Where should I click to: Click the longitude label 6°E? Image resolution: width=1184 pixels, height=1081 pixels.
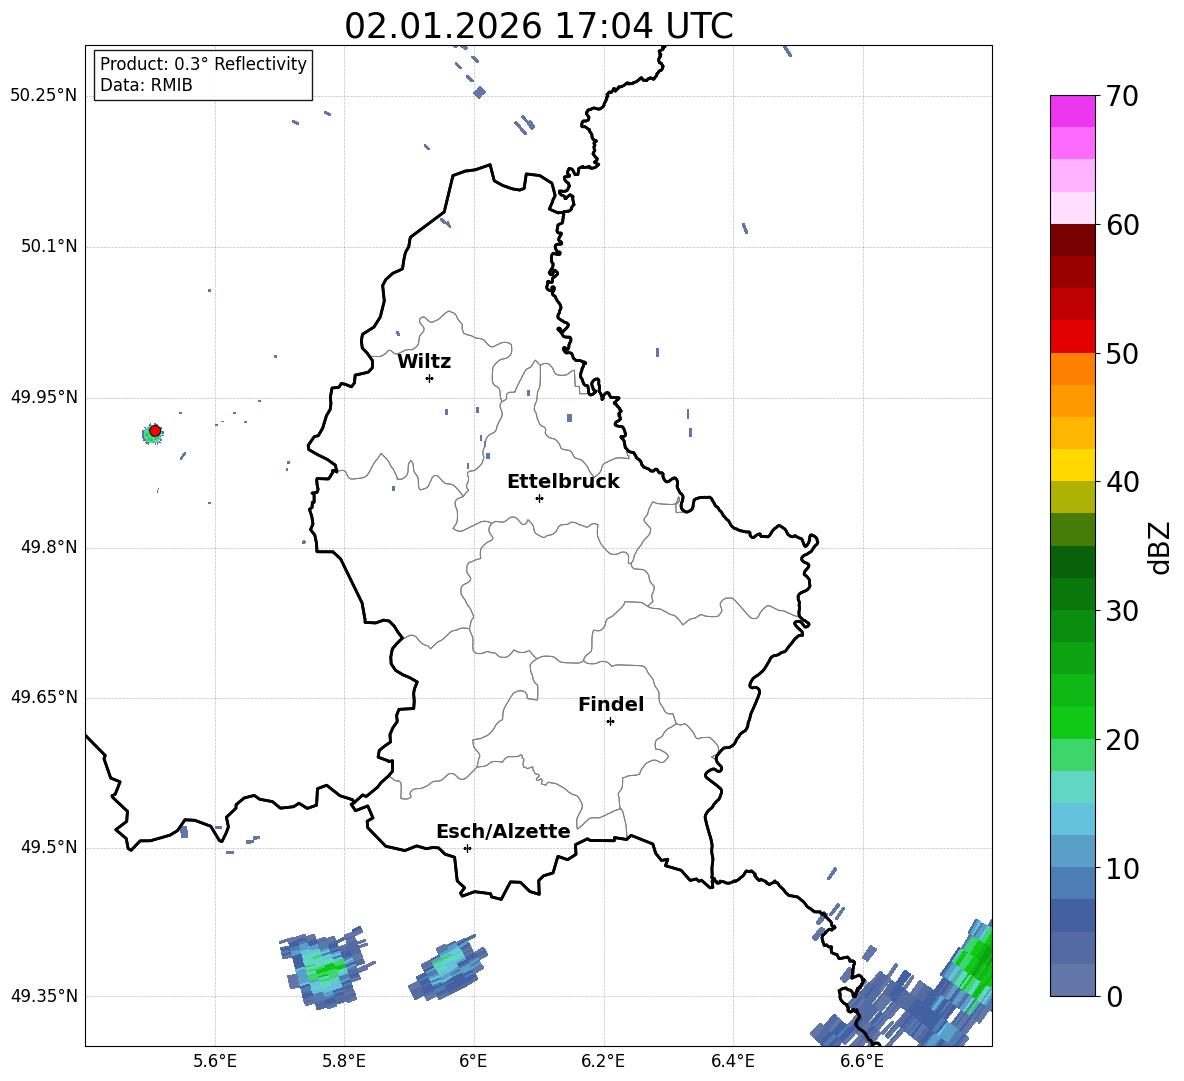(473, 1061)
